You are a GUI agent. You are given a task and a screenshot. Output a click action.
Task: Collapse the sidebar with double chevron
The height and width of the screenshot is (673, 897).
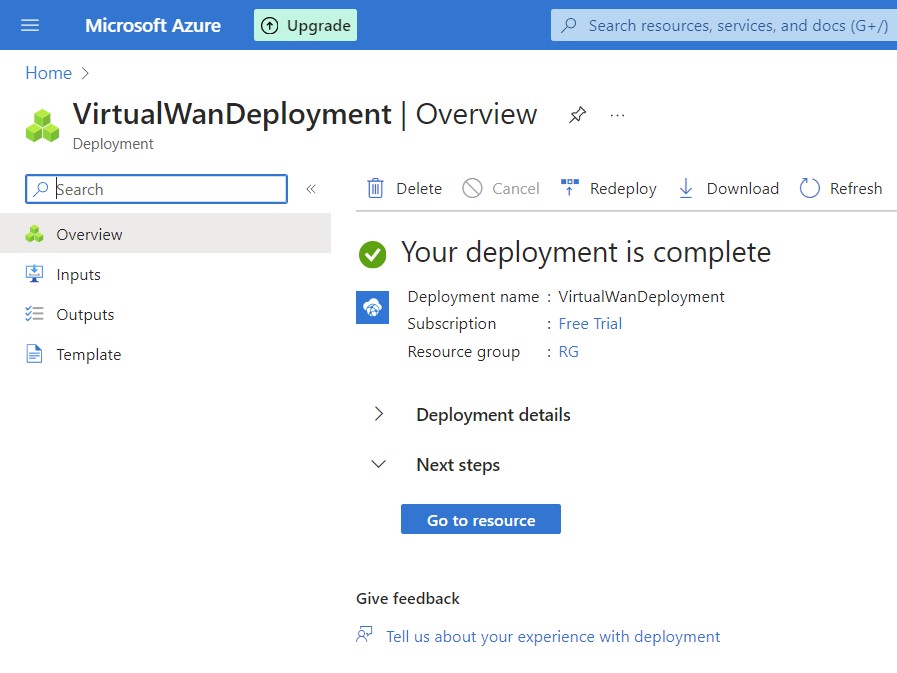(311, 189)
